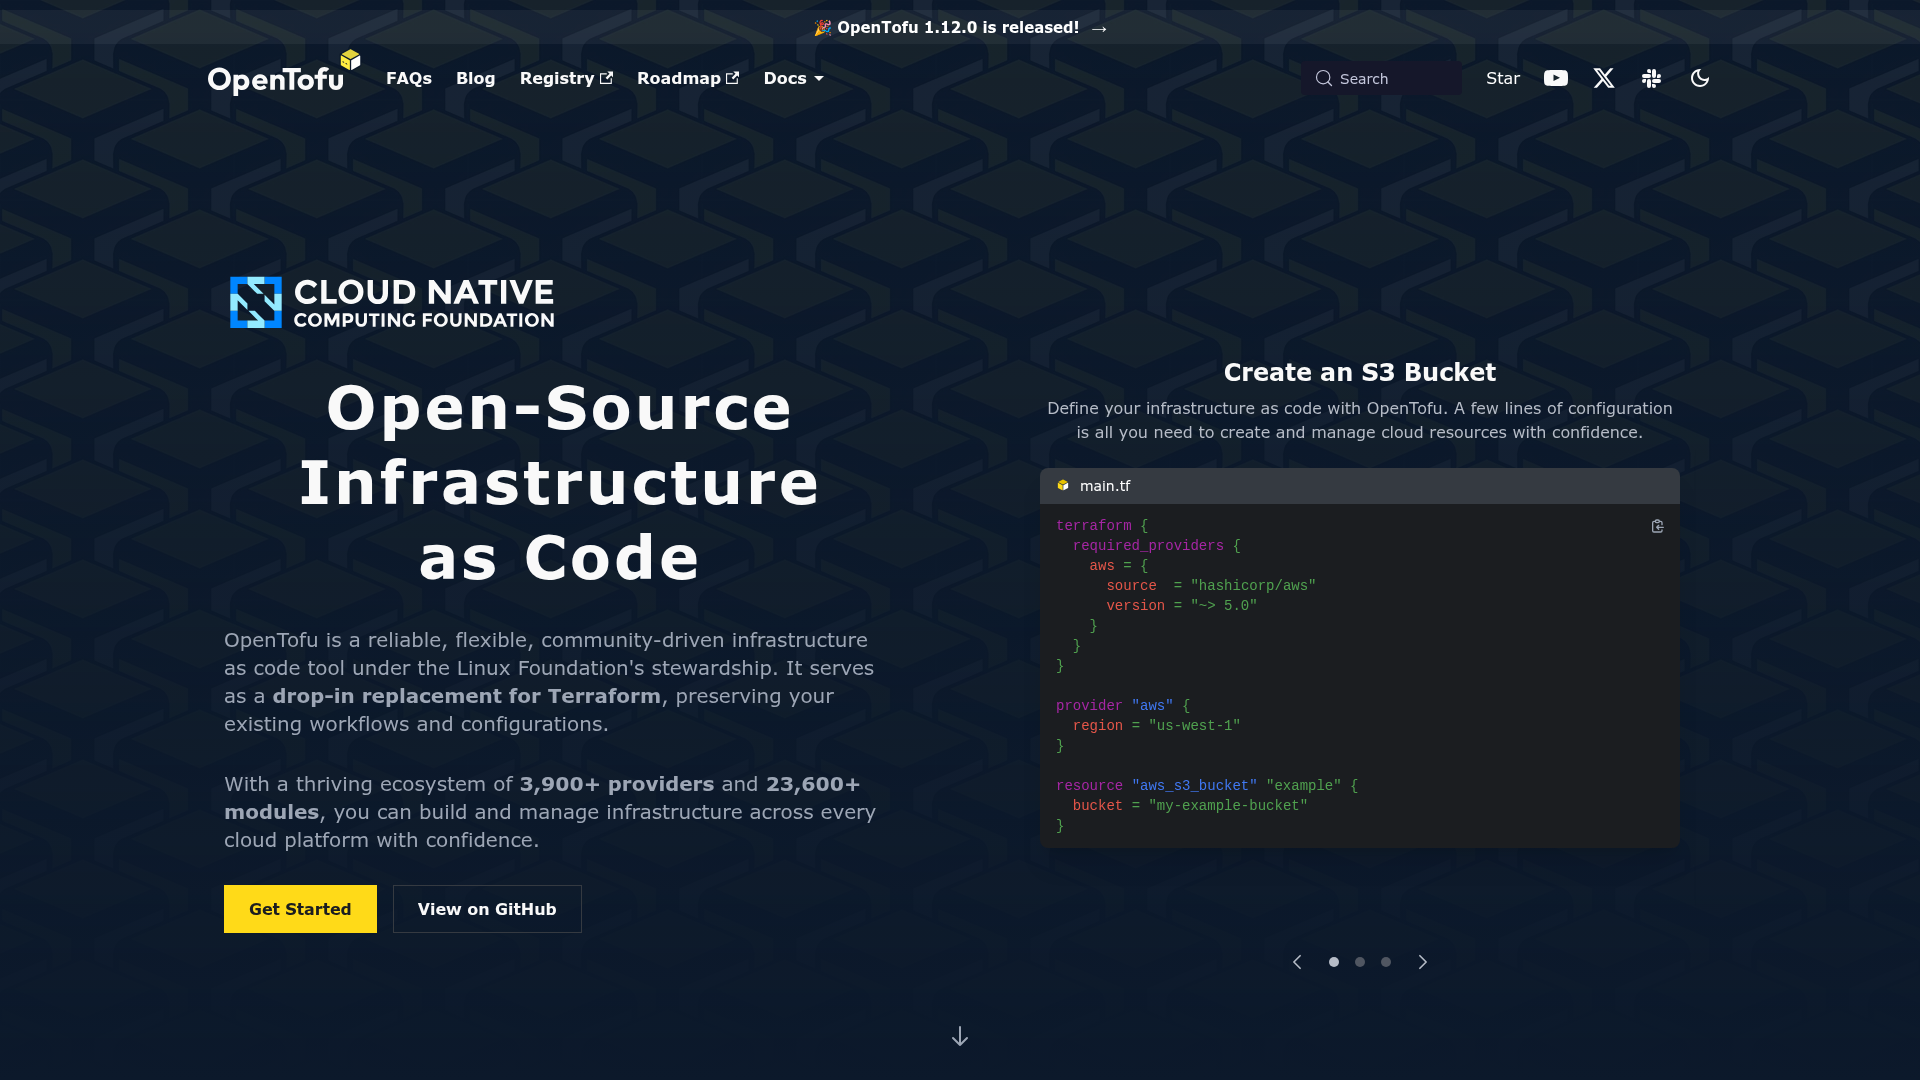Show the next carousel slide arrow

coord(1423,962)
